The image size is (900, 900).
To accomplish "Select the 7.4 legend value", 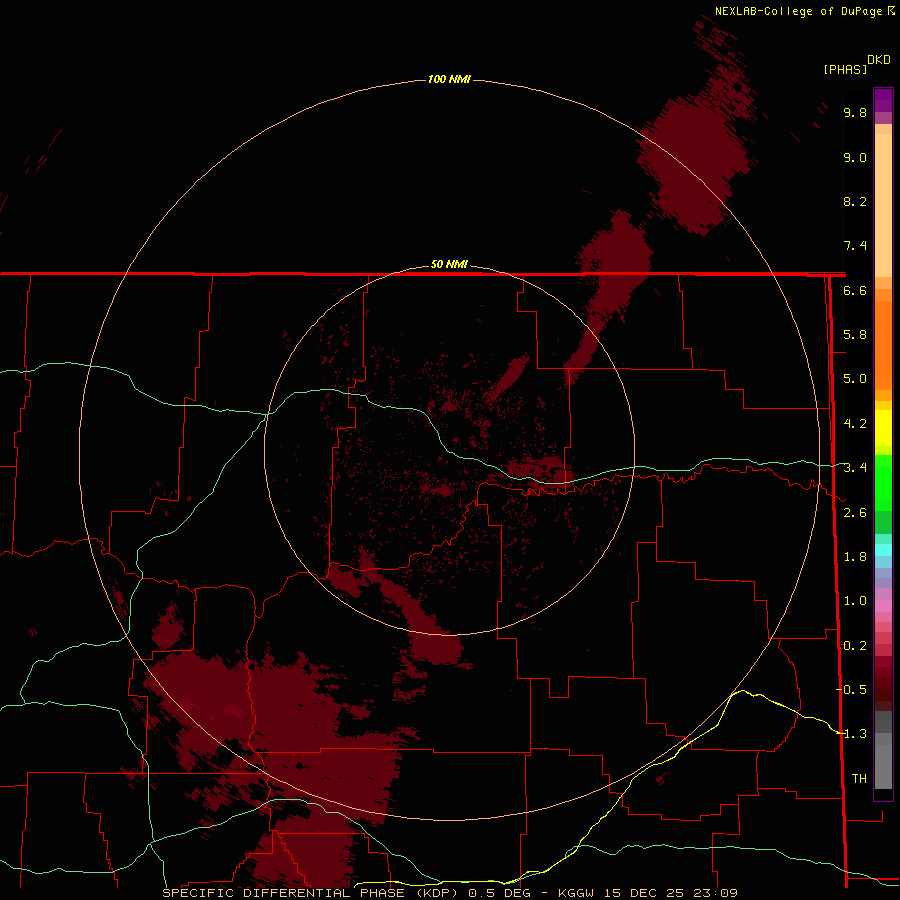I will 855,246.
